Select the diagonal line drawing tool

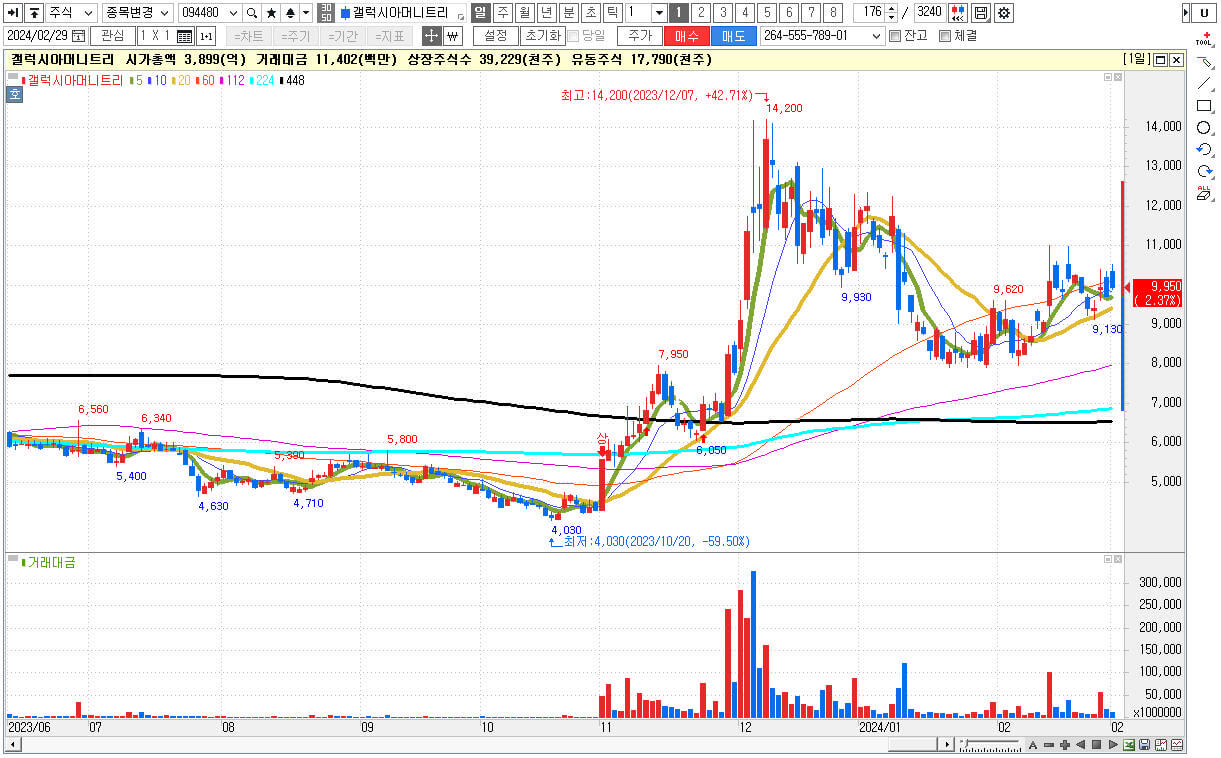coord(1205,84)
